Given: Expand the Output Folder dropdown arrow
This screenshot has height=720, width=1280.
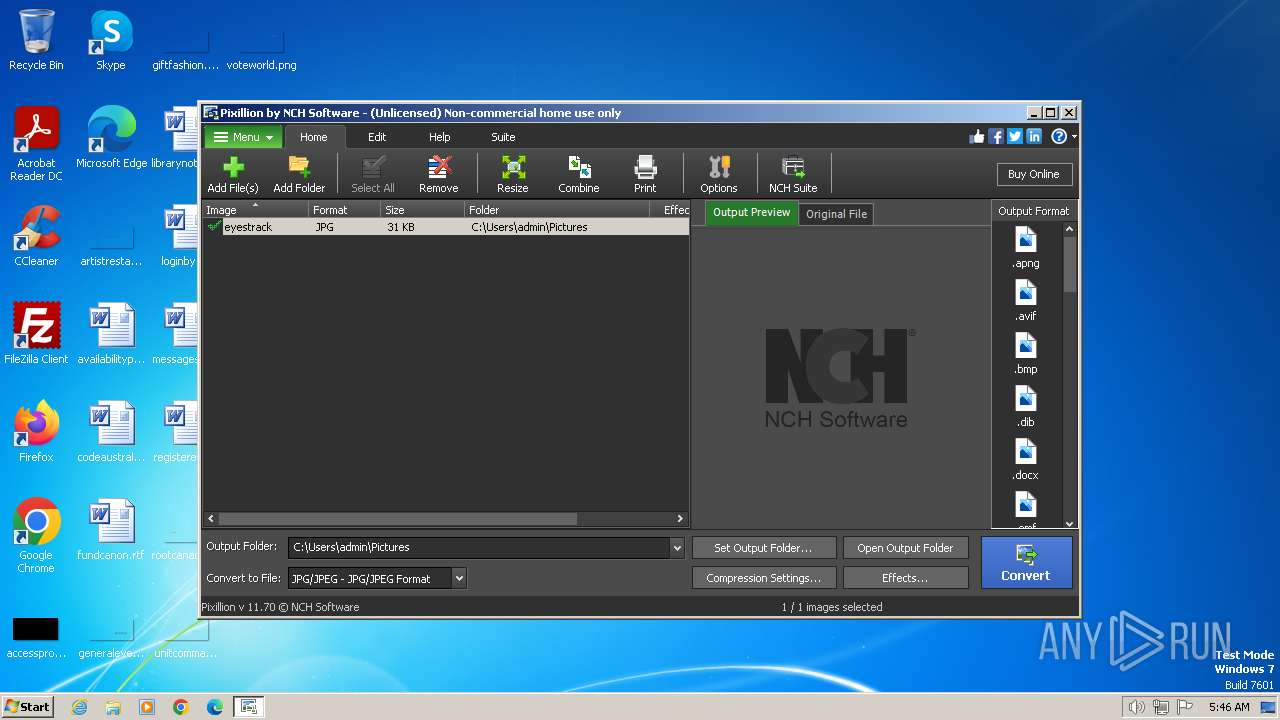Looking at the screenshot, I should click(x=677, y=548).
